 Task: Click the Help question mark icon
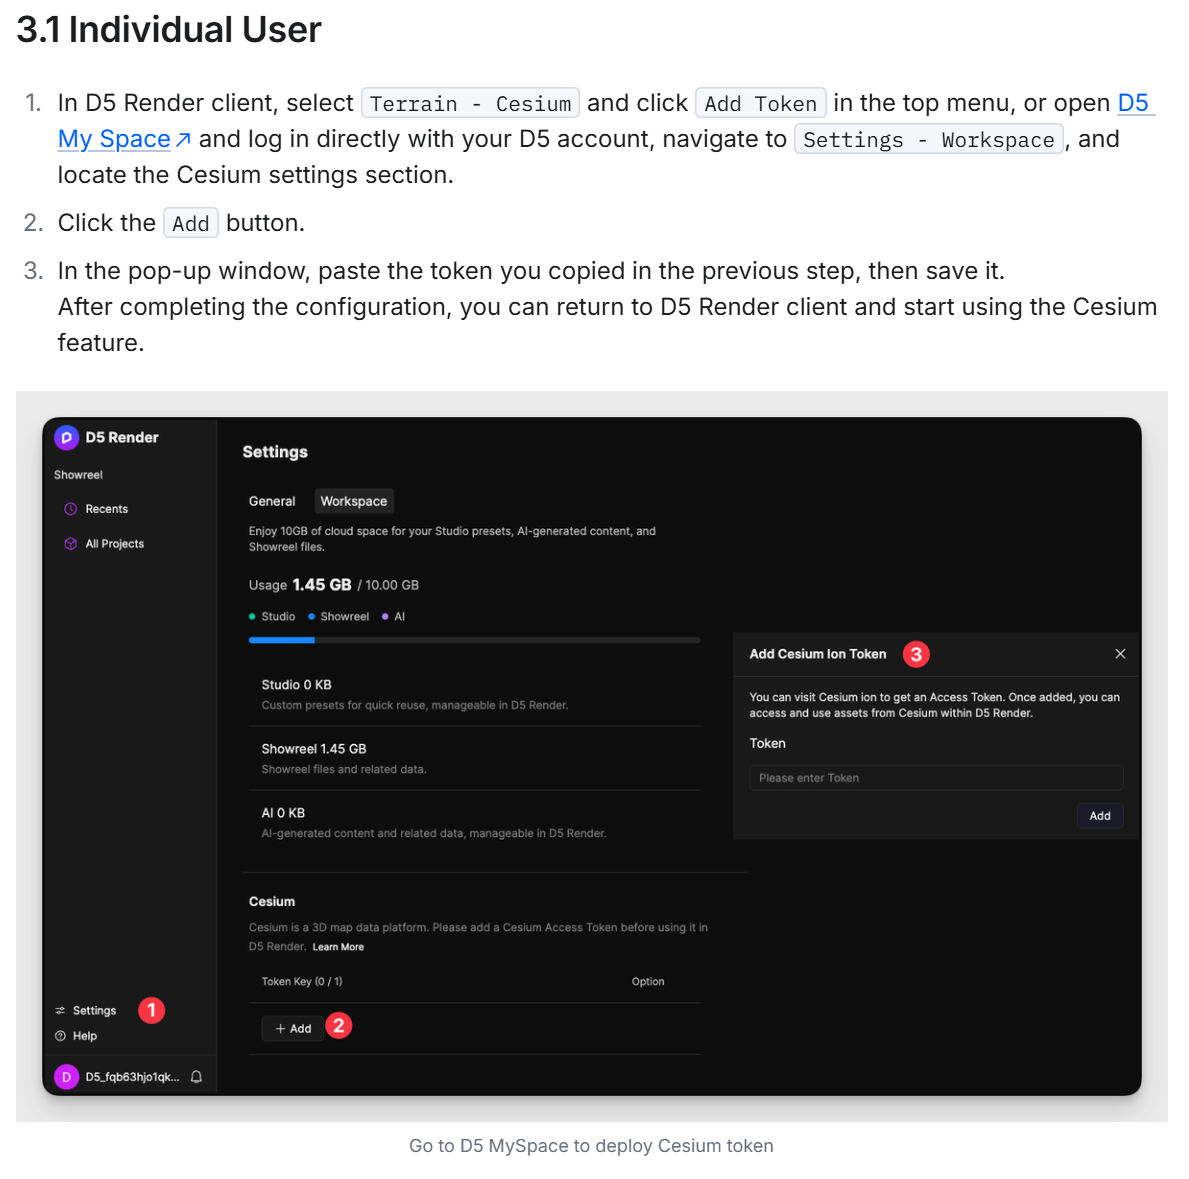[61, 1036]
